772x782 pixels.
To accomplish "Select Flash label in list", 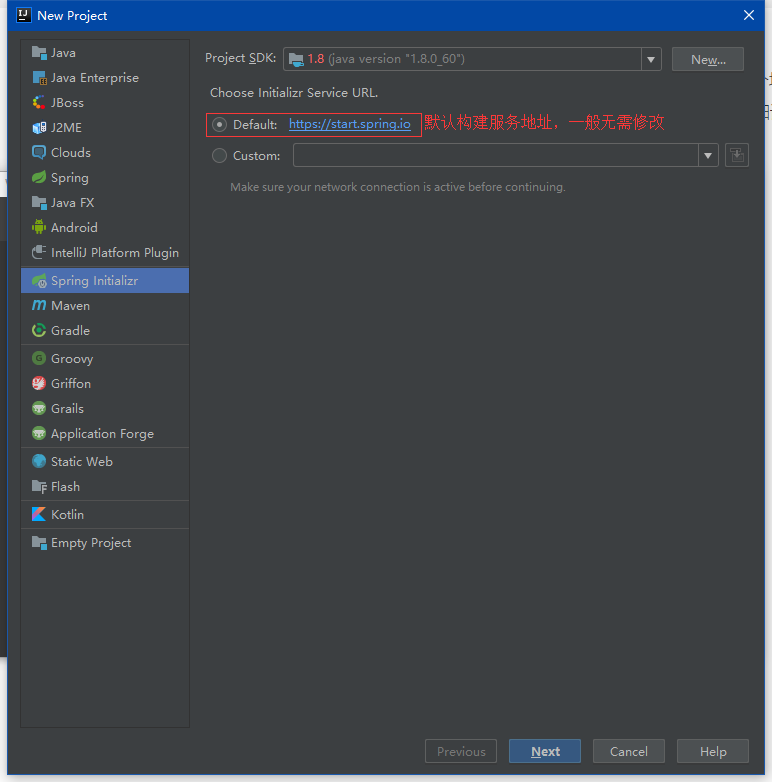I will (x=65, y=486).
